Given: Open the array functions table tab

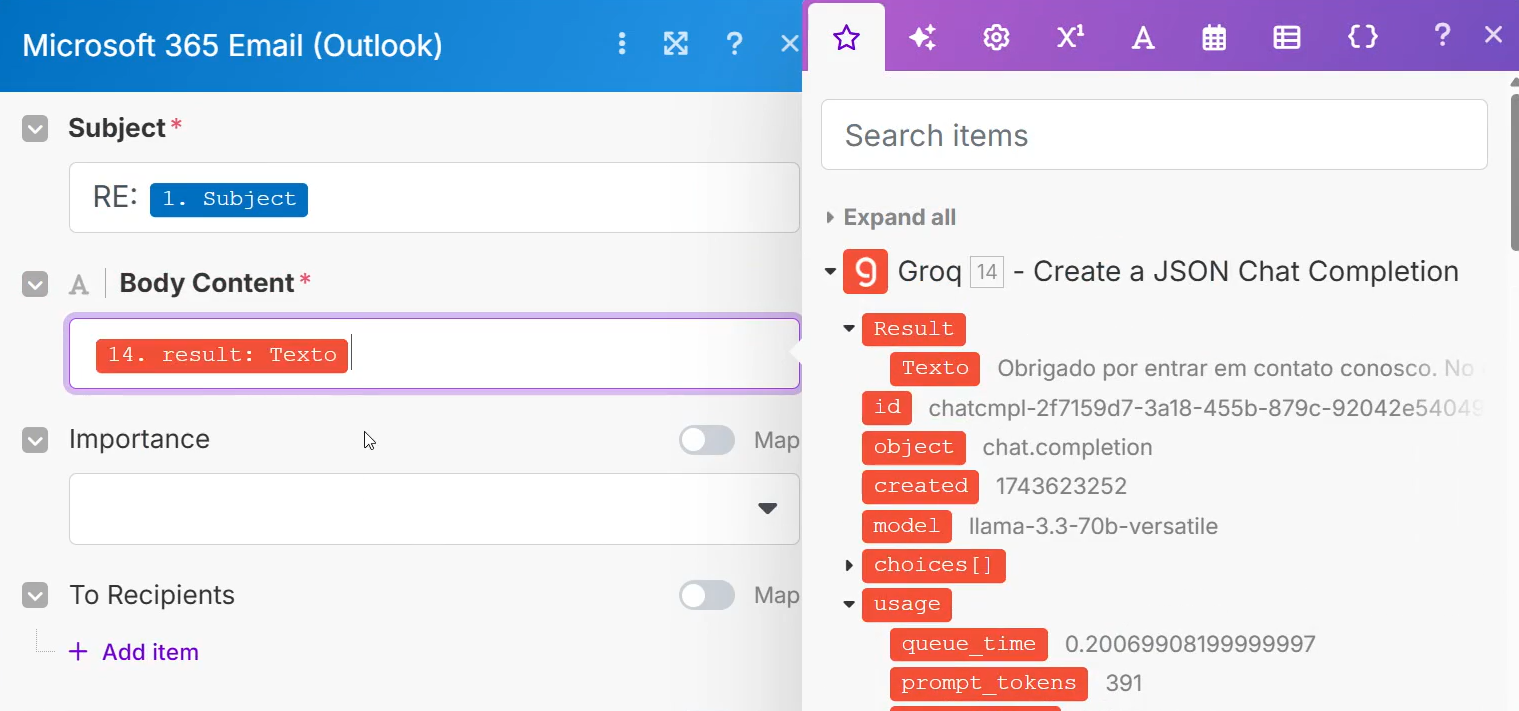Looking at the screenshot, I should [x=1287, y=38].
